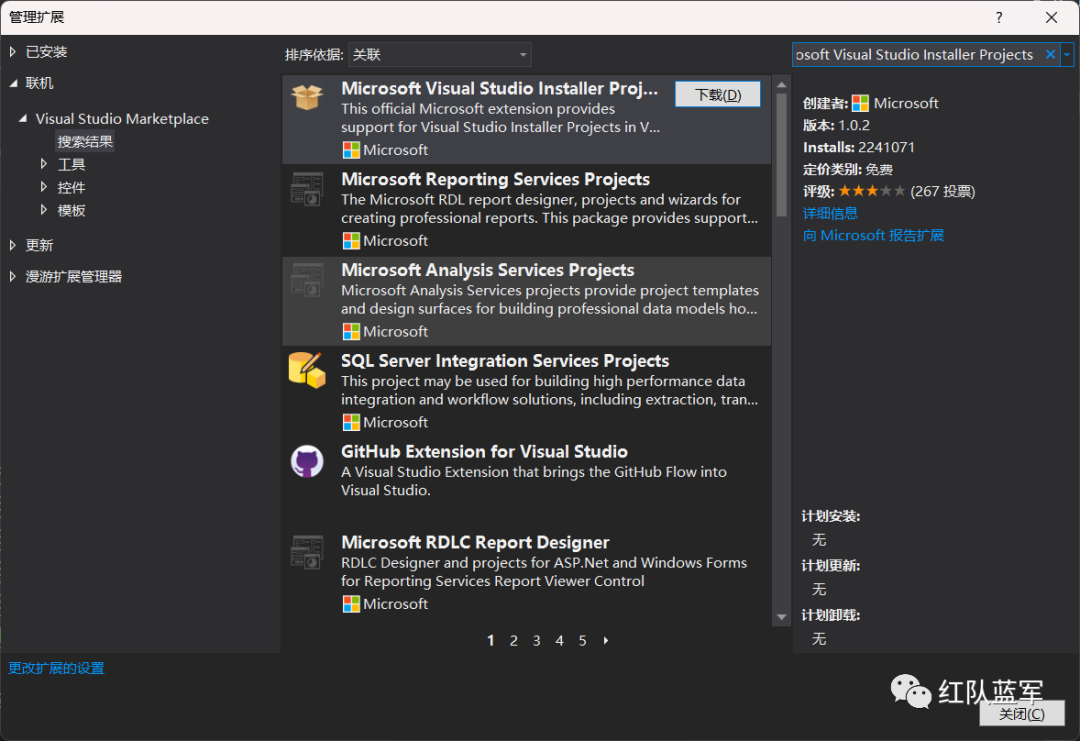Click the 计划安装 label
The width and height of the screenshot is (1080, 741).
(x=831, y=516)
